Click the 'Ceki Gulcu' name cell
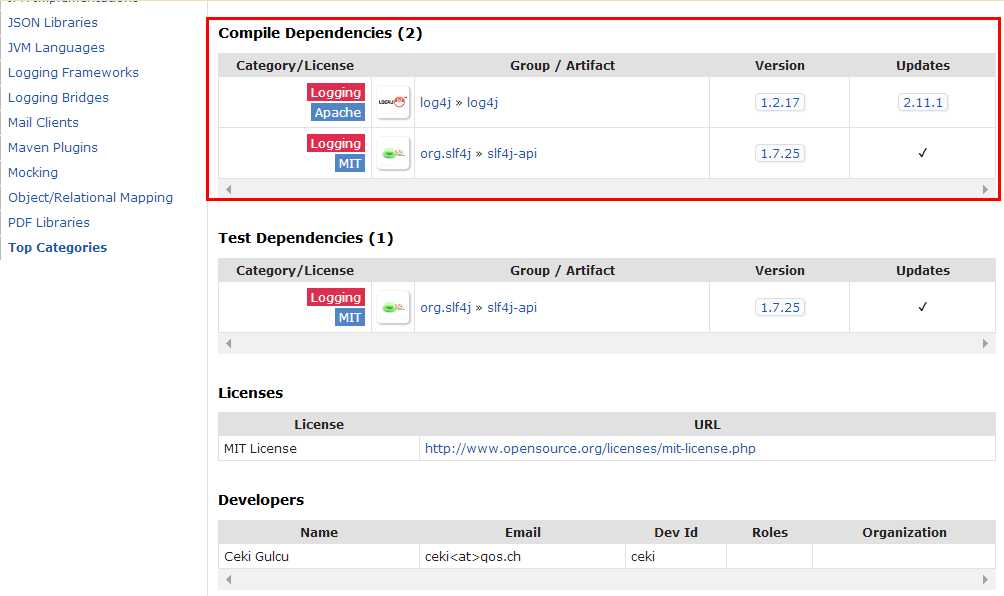 click(x=319, y=556)
